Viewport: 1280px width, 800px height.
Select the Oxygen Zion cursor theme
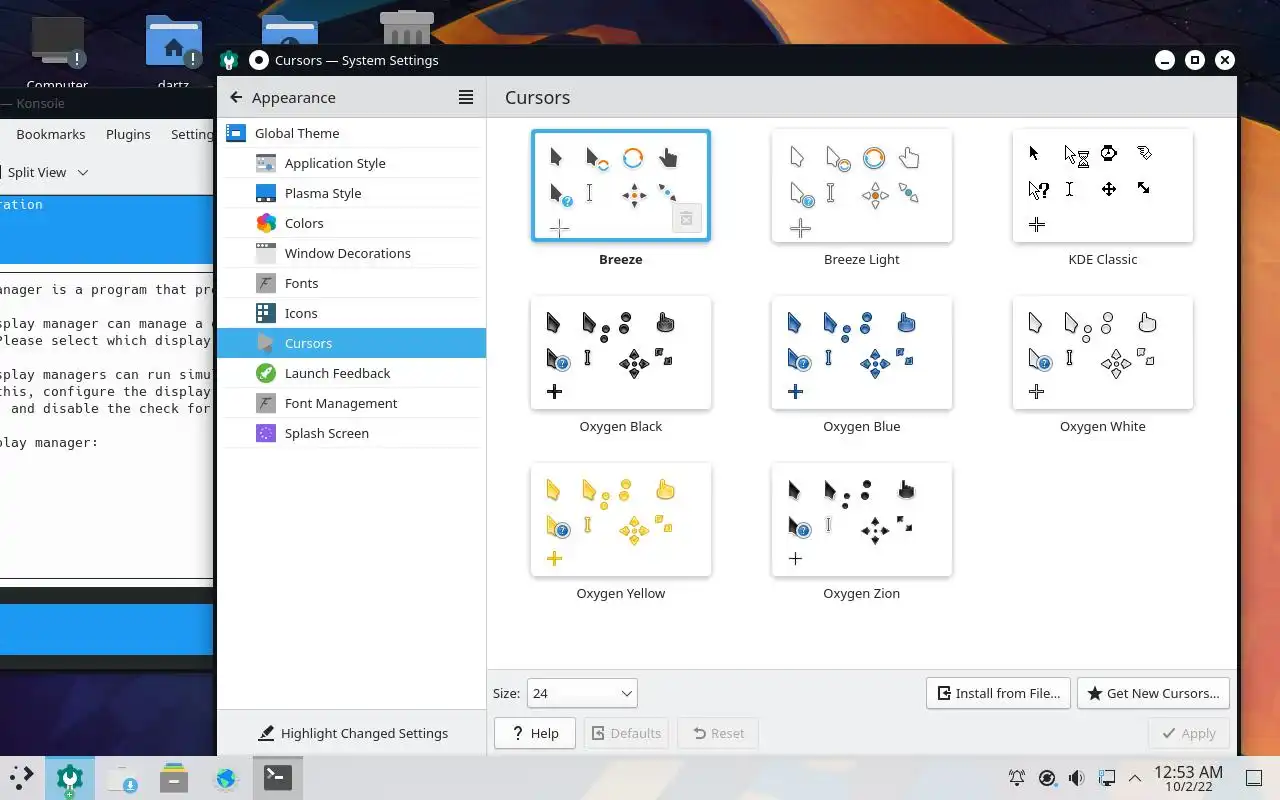point(862,520)
